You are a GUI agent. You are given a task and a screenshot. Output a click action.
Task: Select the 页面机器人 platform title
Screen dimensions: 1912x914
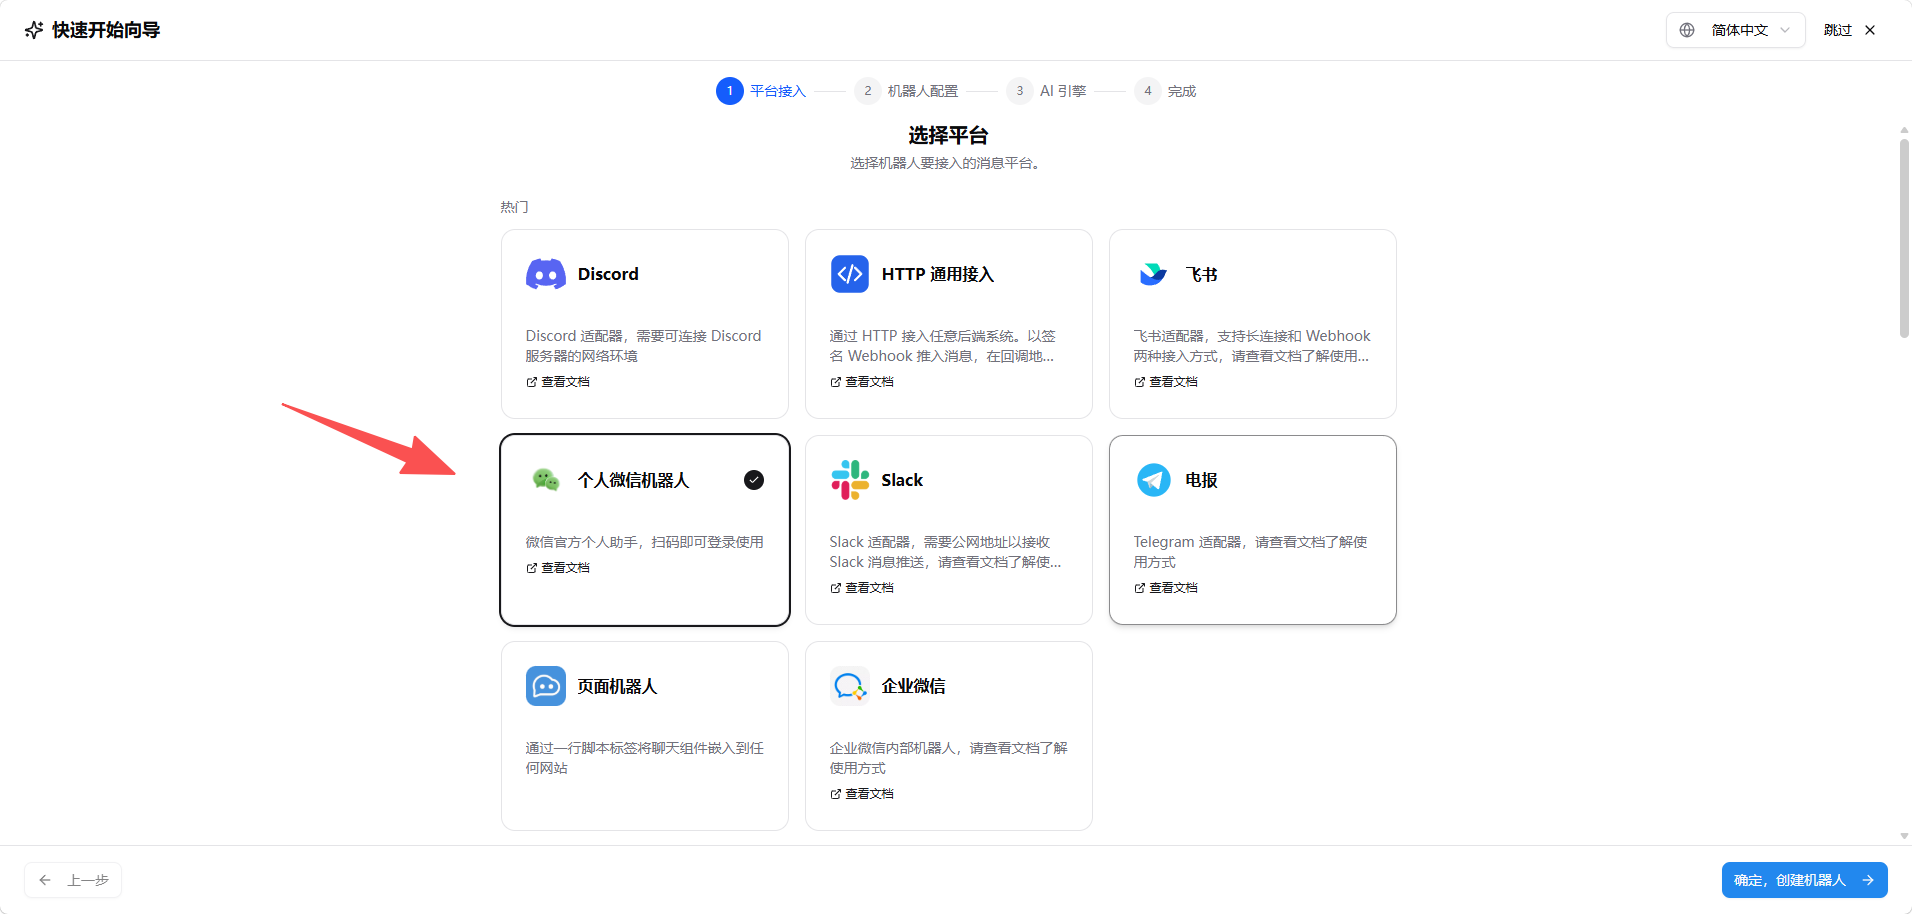618,686
